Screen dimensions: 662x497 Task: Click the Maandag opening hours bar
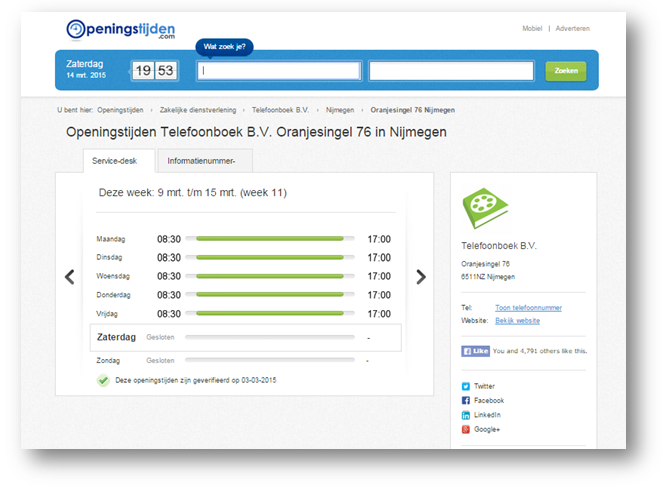click(x=270, y=239)
